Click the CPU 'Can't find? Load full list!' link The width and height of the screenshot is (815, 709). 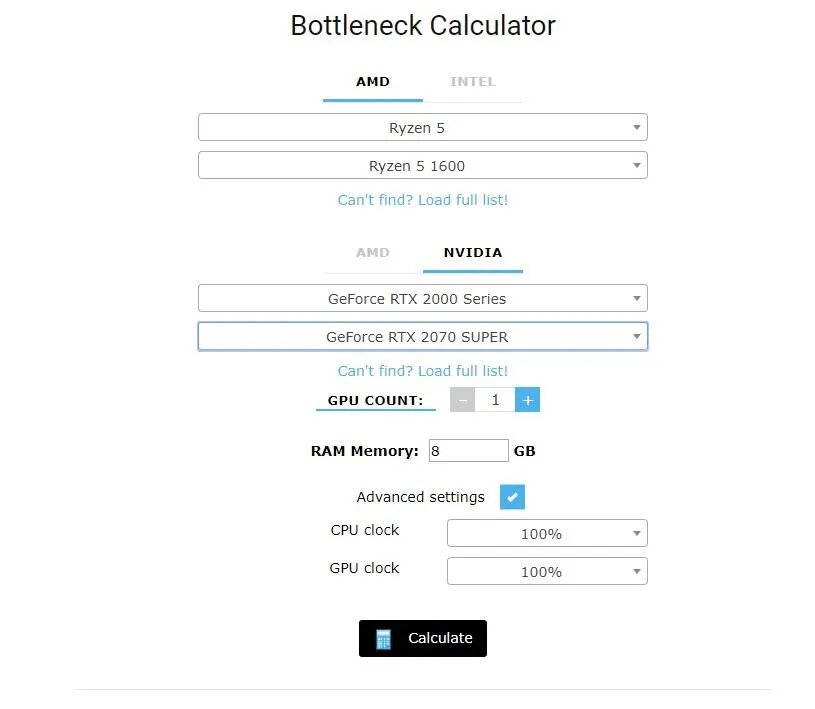point(423,200)
